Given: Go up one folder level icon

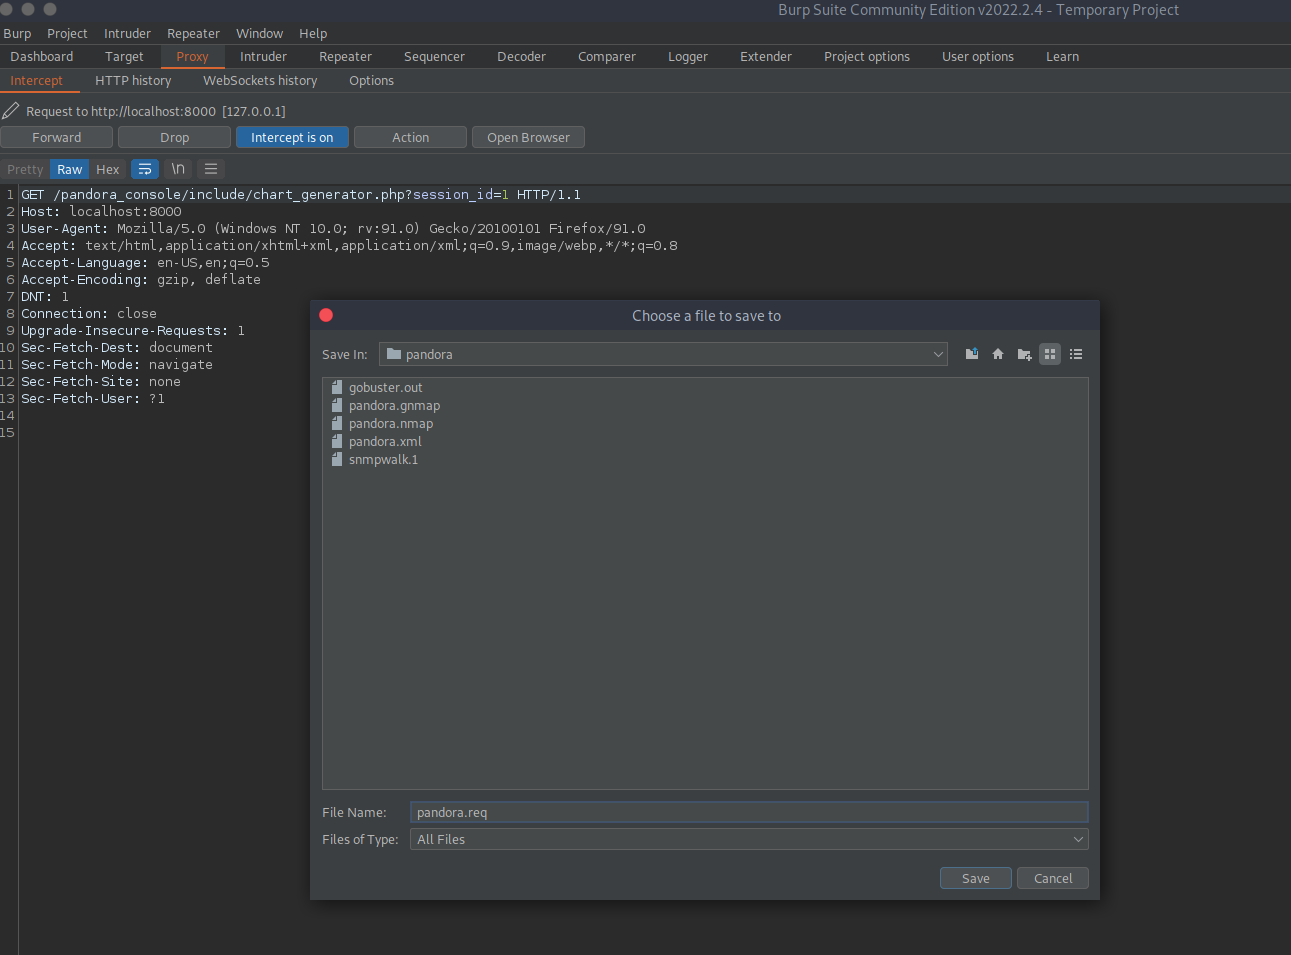Looking at the screenshot, I should [972, 354].
